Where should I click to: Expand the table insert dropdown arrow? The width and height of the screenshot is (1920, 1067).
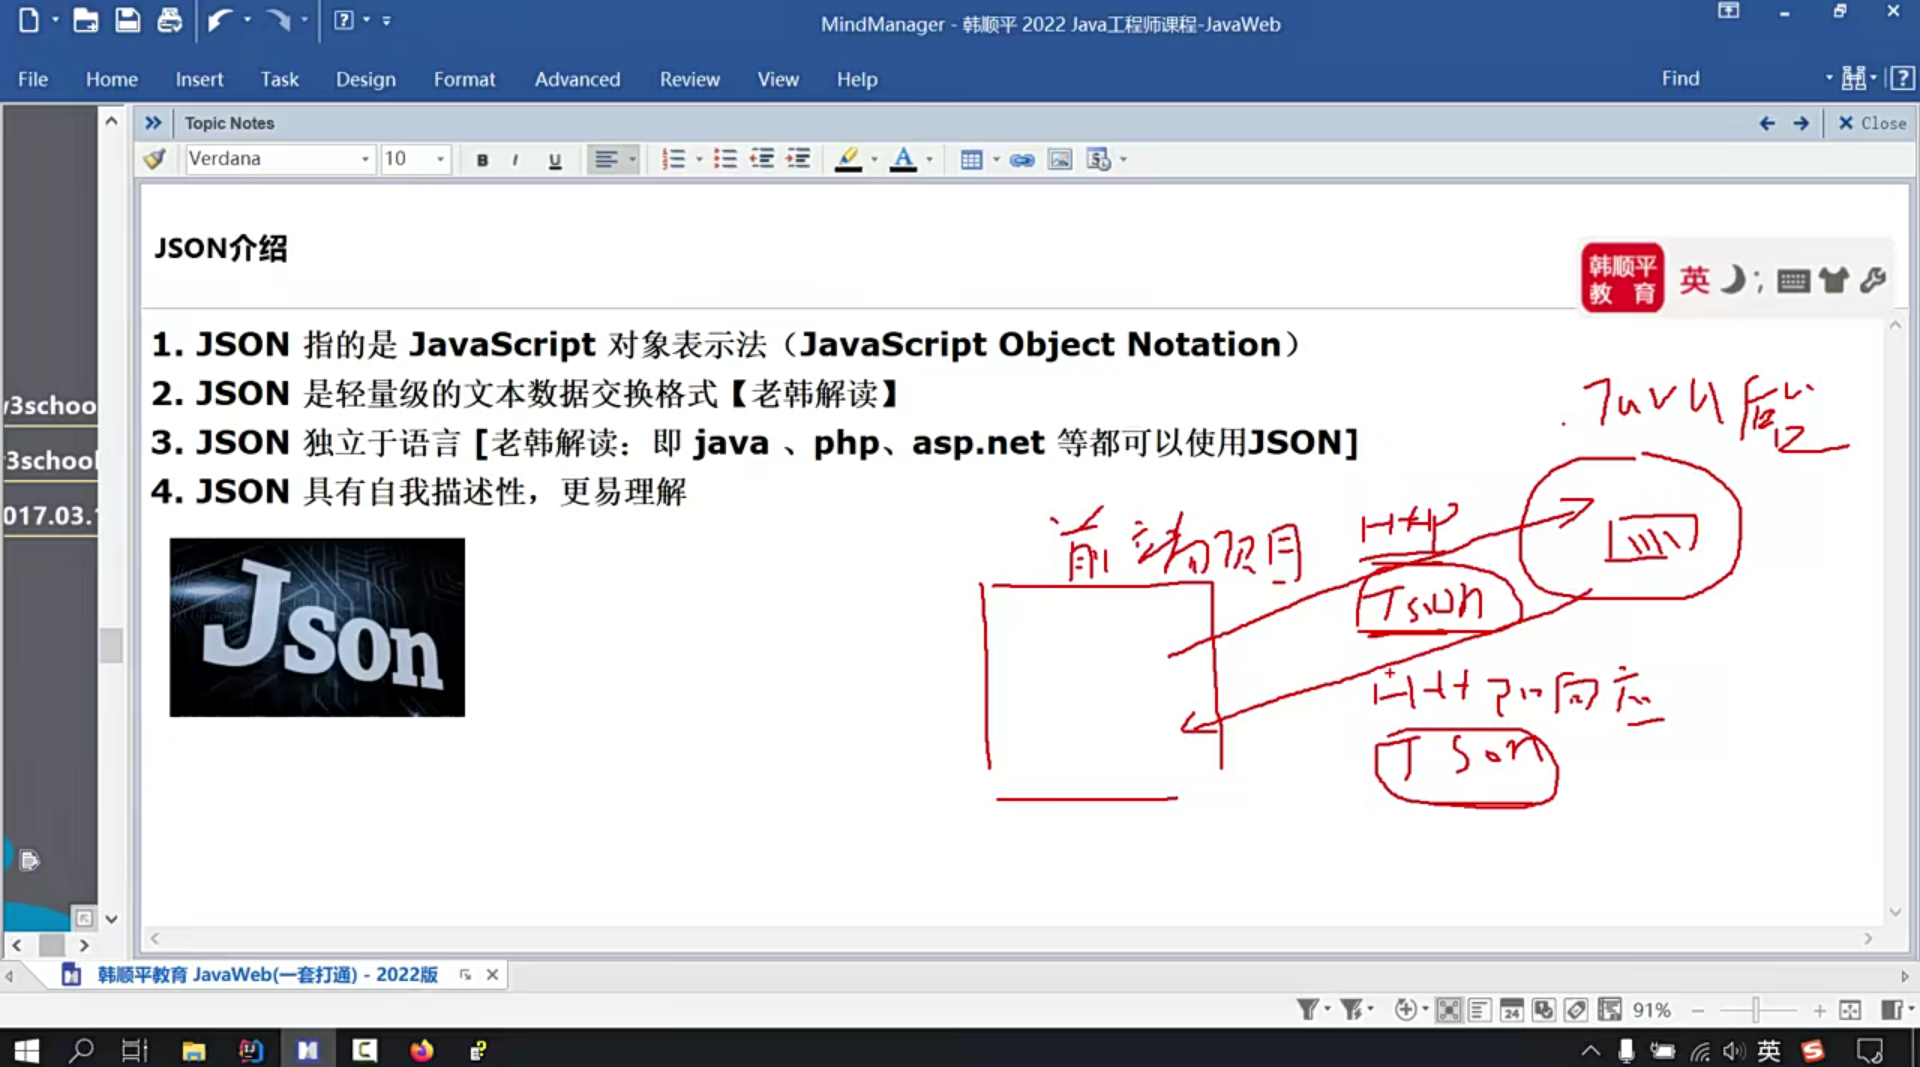click(996, 159)
